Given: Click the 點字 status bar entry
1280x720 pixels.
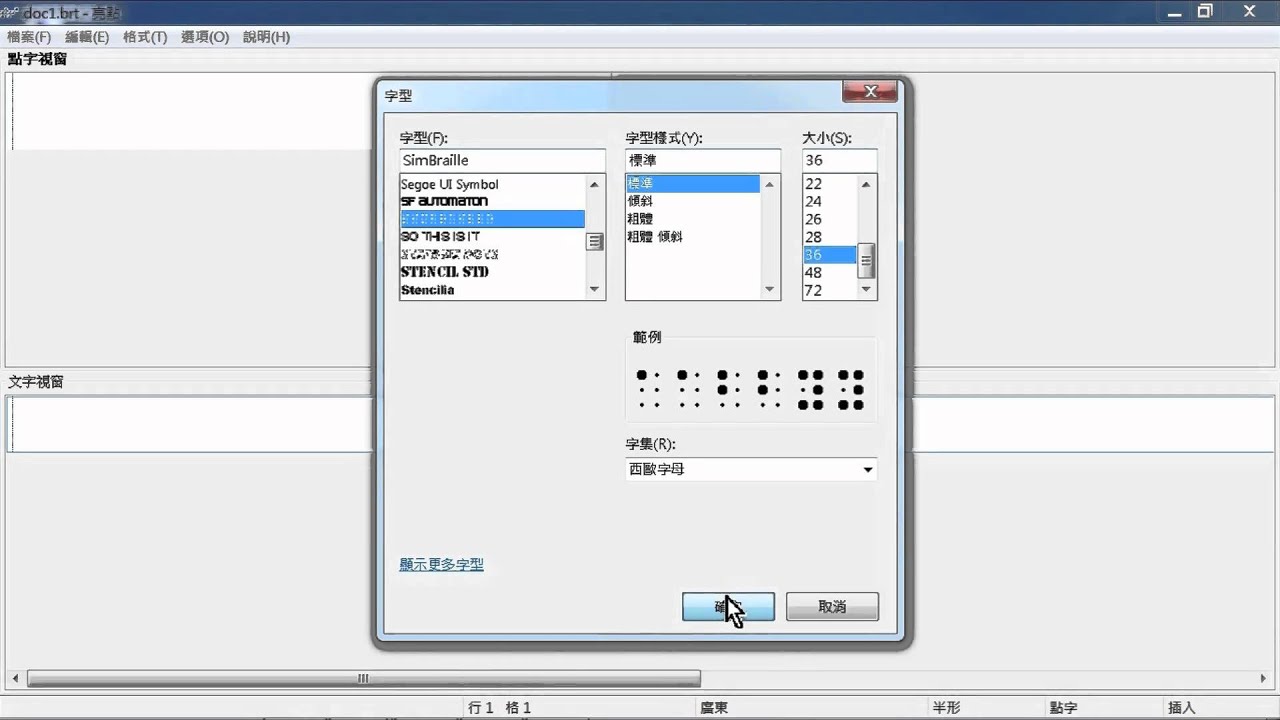Looking at the screenshot, I should click(1064, 708).
